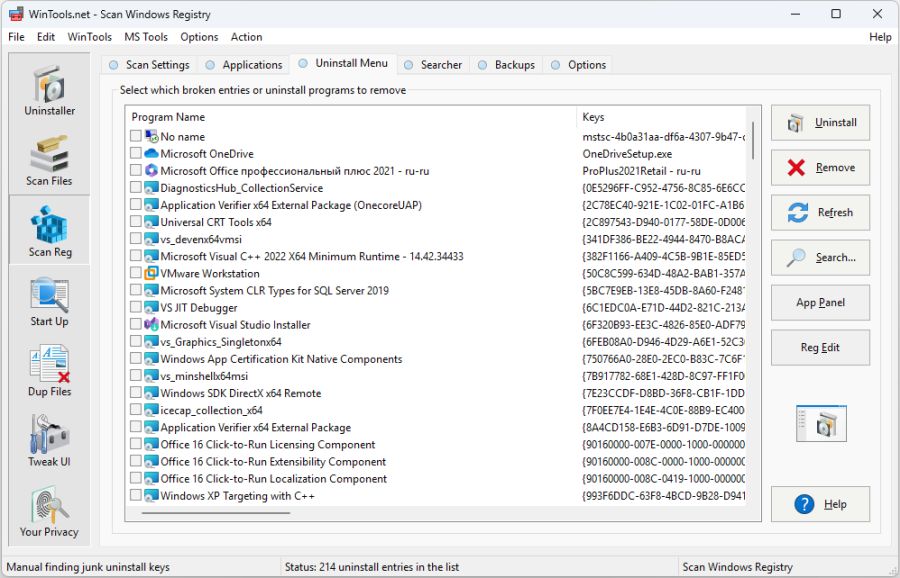Click the vs_Graphics_Singletonx64 icon
This screenshot has width=900, height=578.
click(x=151, y=342)
